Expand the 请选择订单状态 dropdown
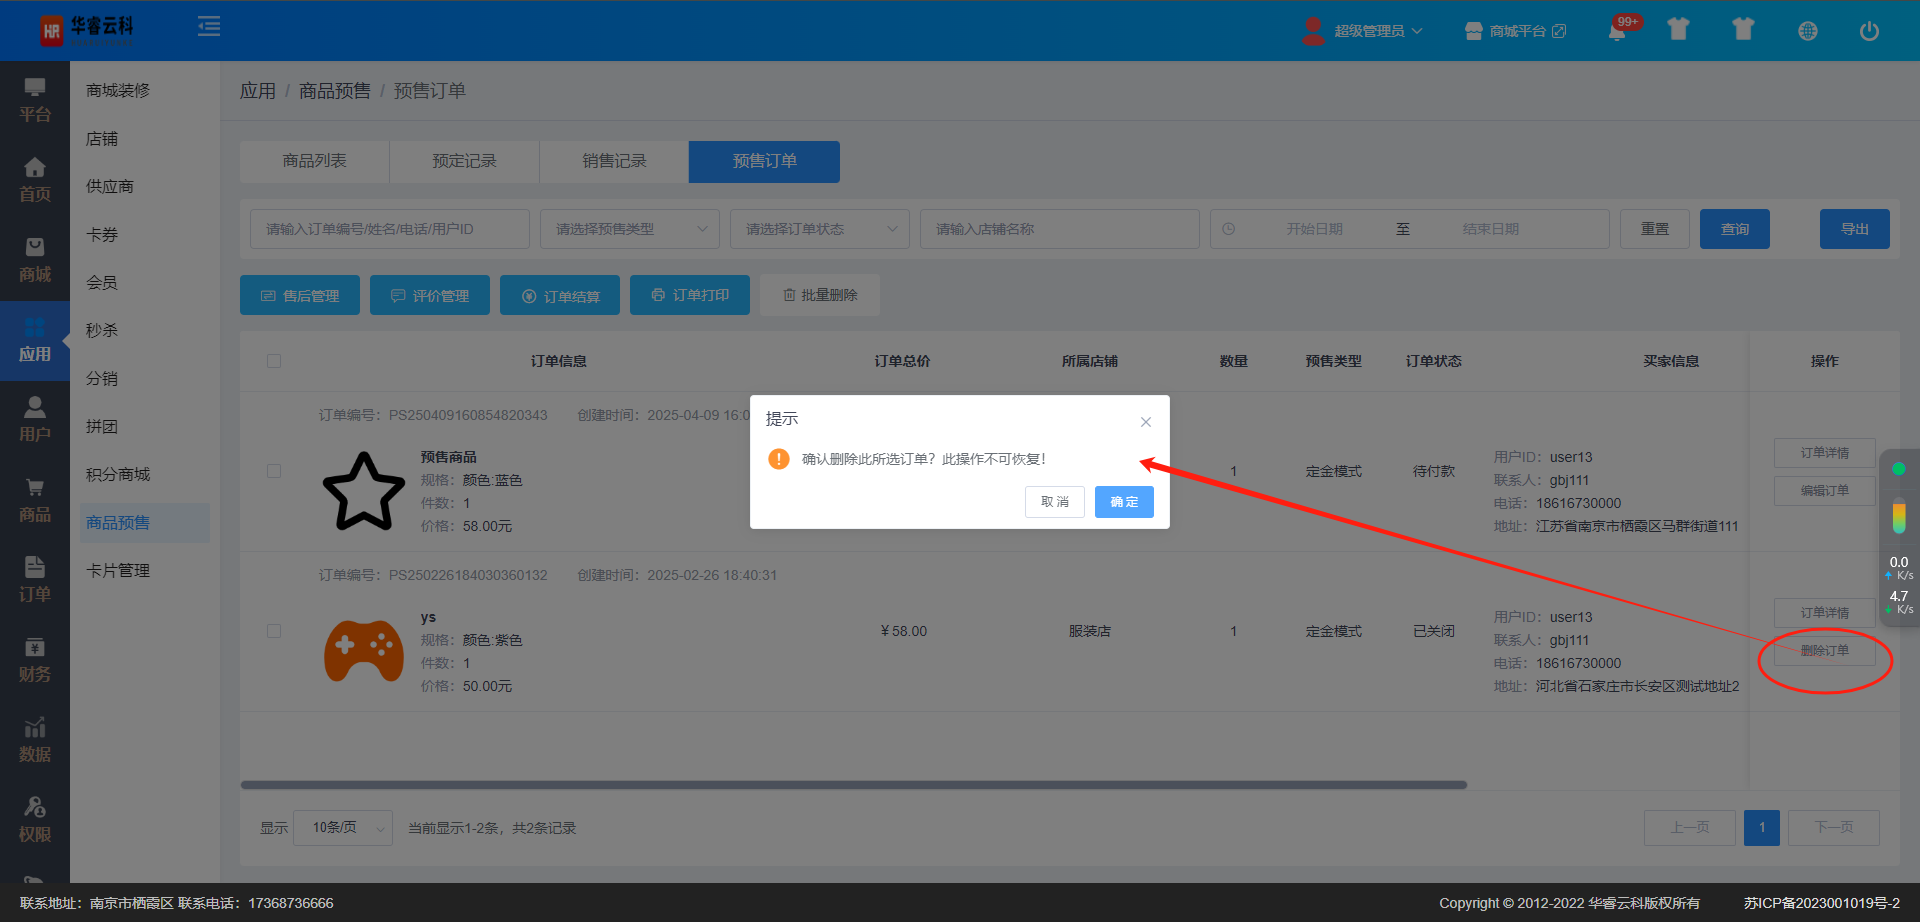 (819, 229)
